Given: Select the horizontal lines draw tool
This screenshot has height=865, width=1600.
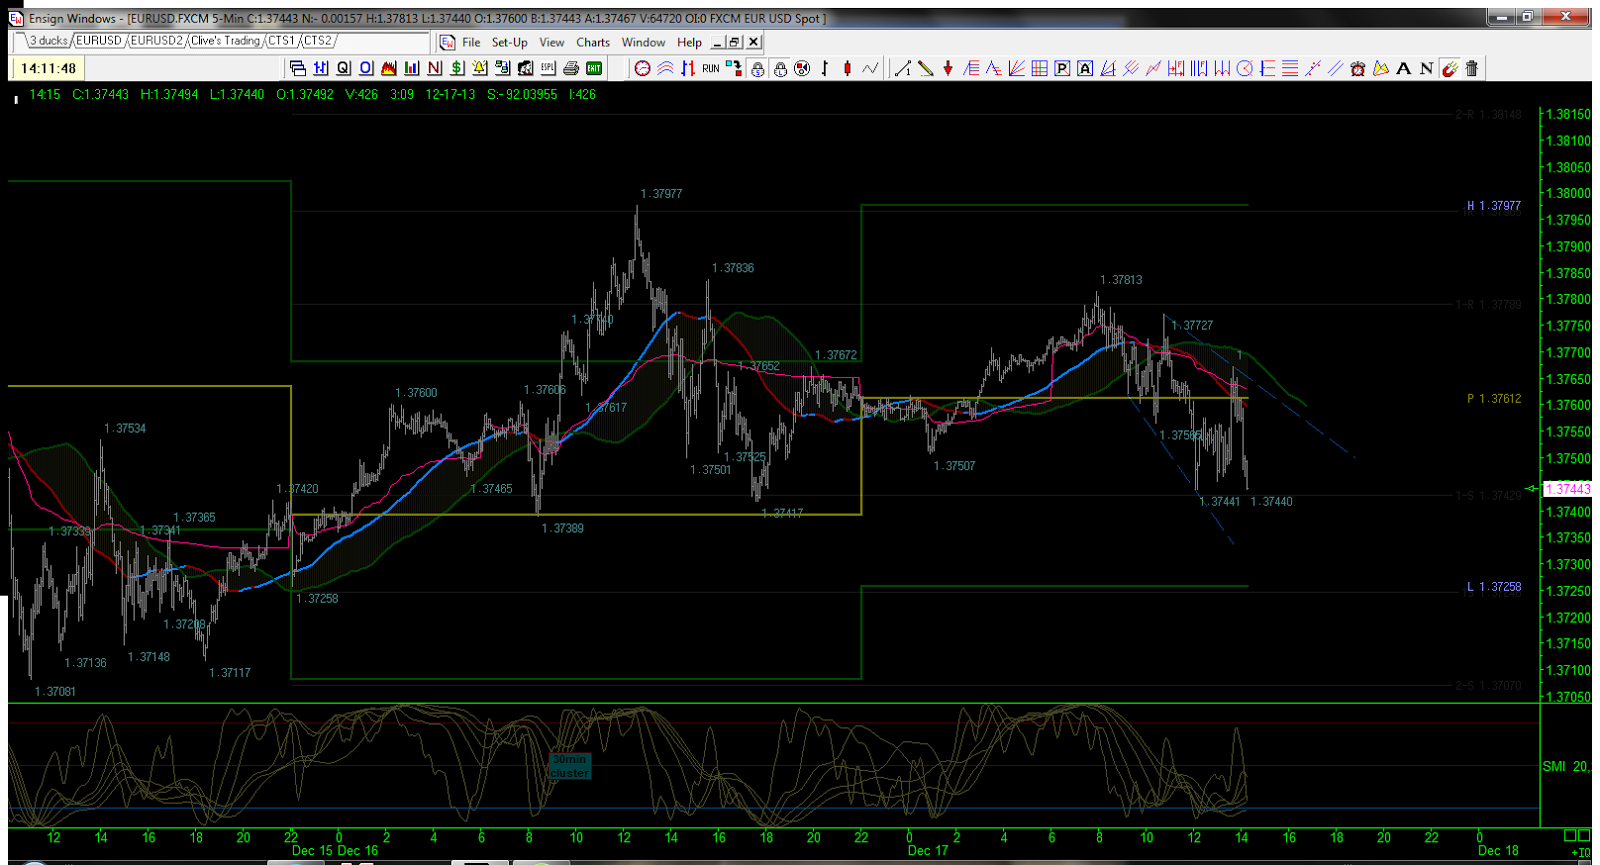Looking at the screenshot, I should pos(1290,68).
